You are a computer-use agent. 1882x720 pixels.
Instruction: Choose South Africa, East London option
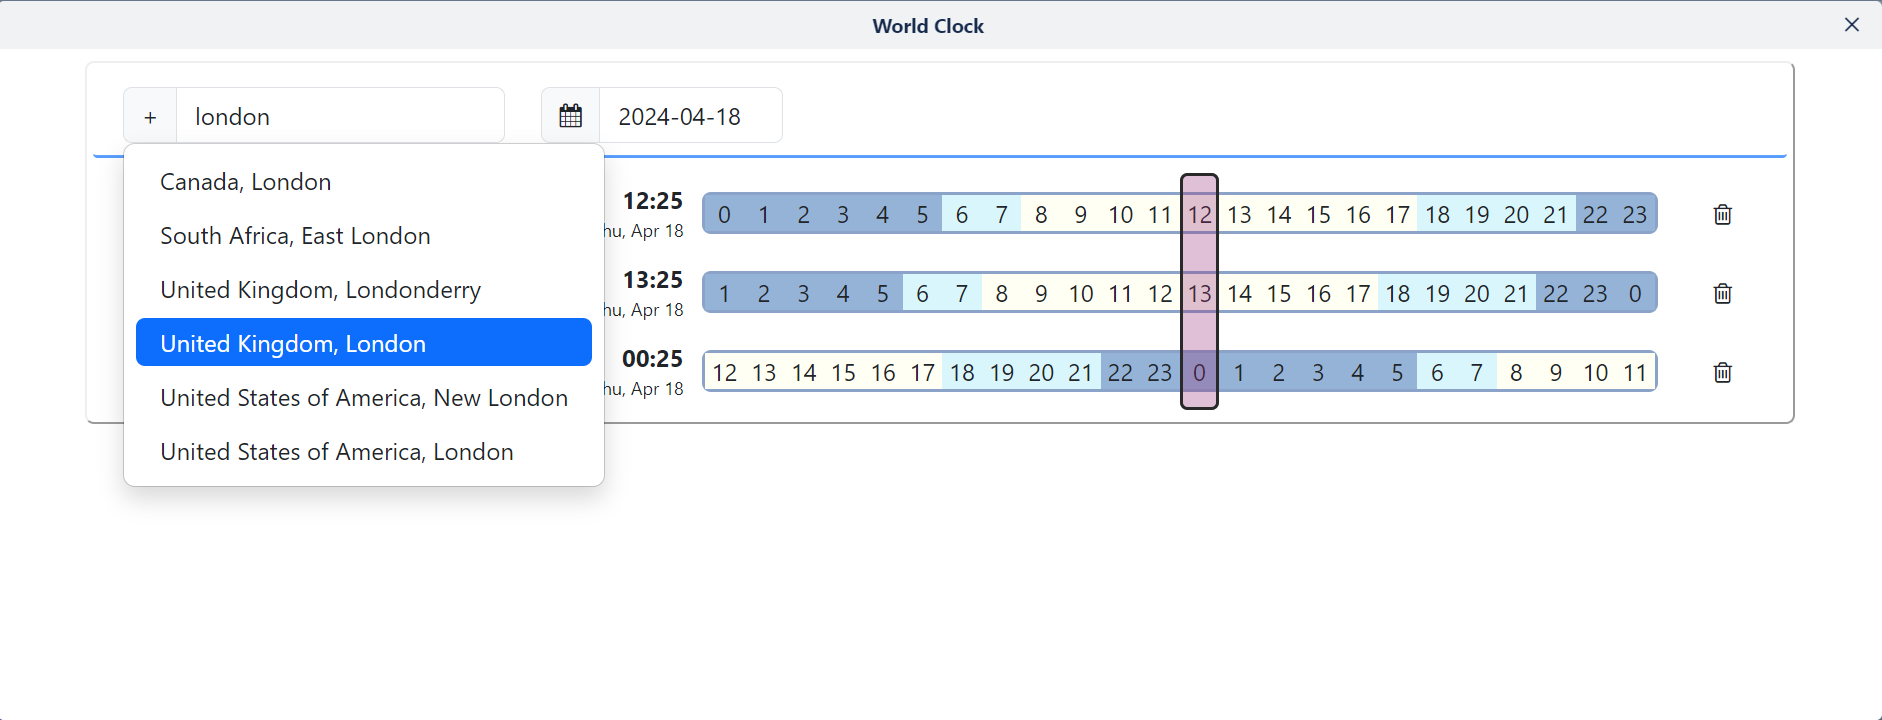[295, 236]
